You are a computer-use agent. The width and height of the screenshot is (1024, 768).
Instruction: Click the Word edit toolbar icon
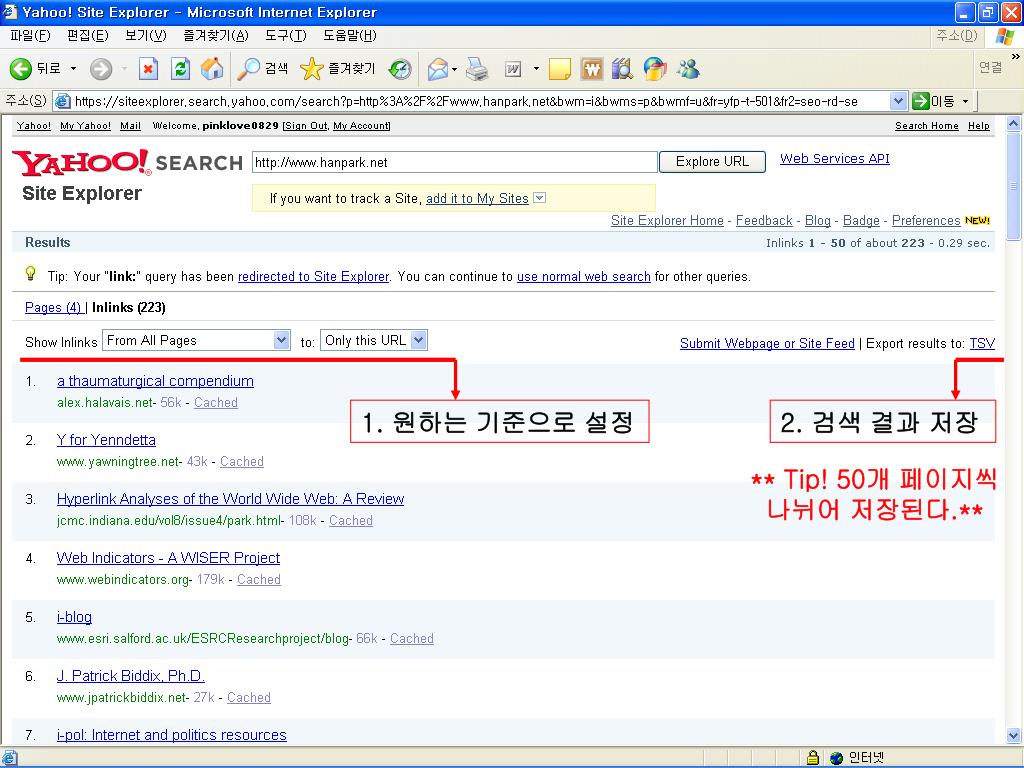[x=513, y=69]
